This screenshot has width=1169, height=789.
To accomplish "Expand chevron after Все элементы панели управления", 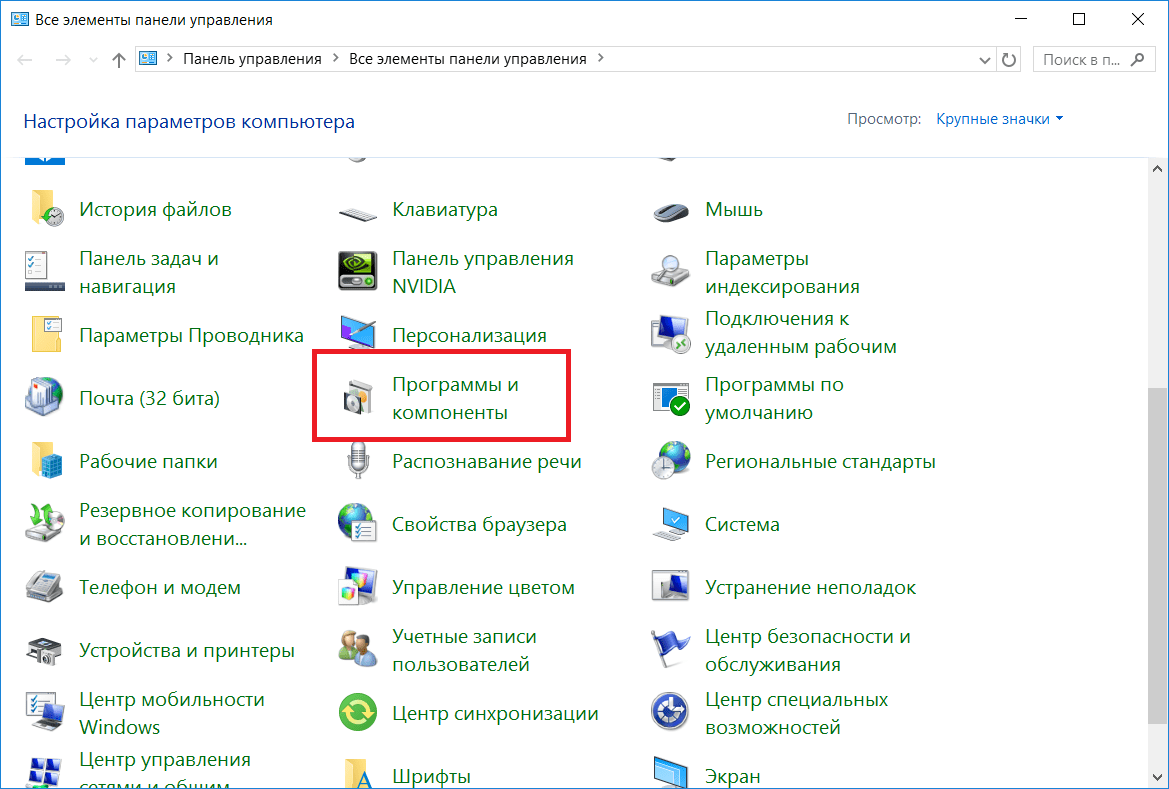I will tap(600, 59).
